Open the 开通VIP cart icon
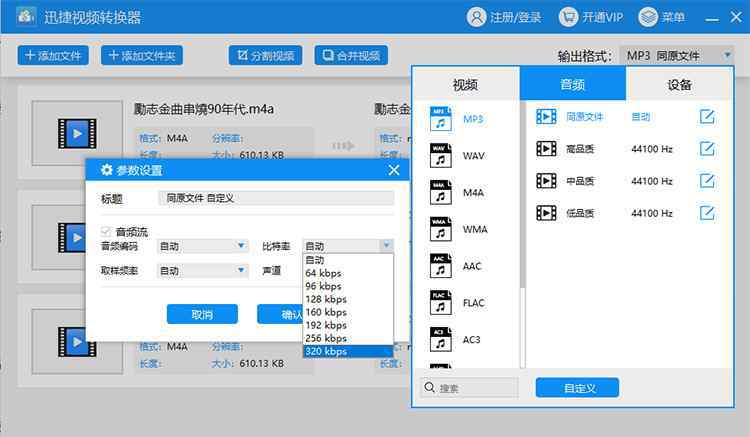This screenshot has height=437, width=750. pyautogui.click(x=568, y=17)
